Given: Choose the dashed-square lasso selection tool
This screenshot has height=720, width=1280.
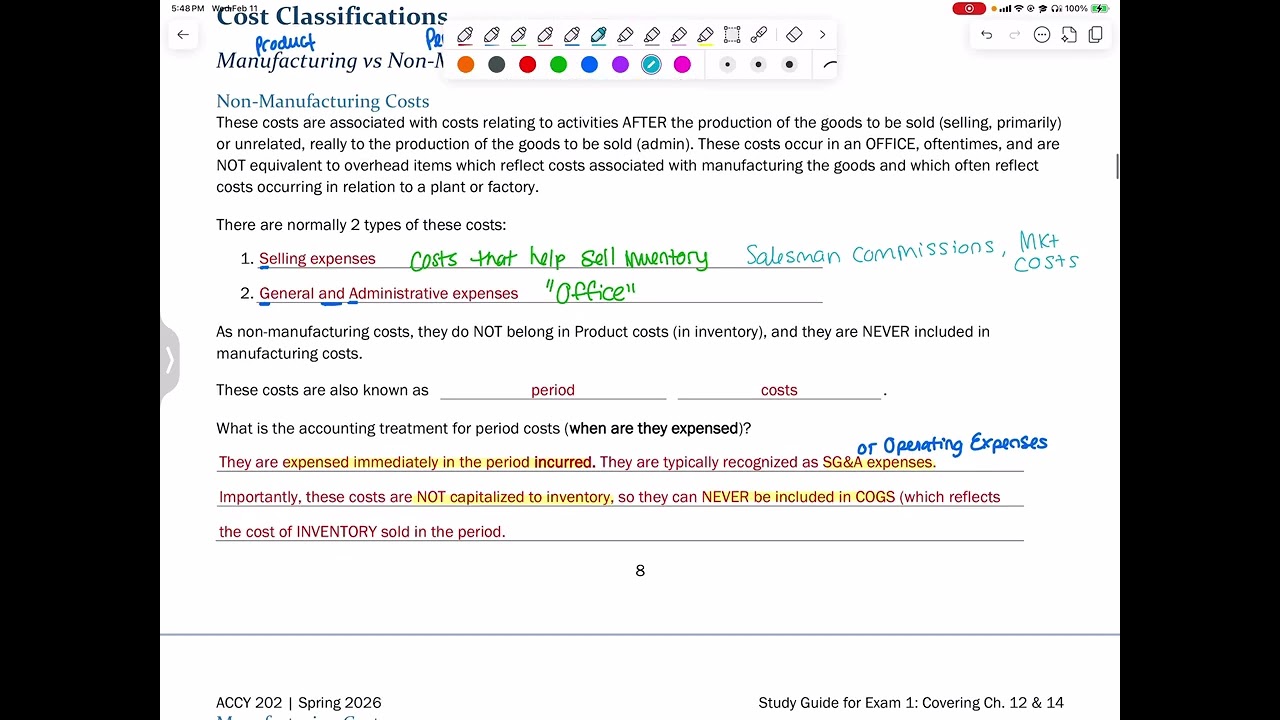Looking at the screenshot, I should click(x=732, y=35).
